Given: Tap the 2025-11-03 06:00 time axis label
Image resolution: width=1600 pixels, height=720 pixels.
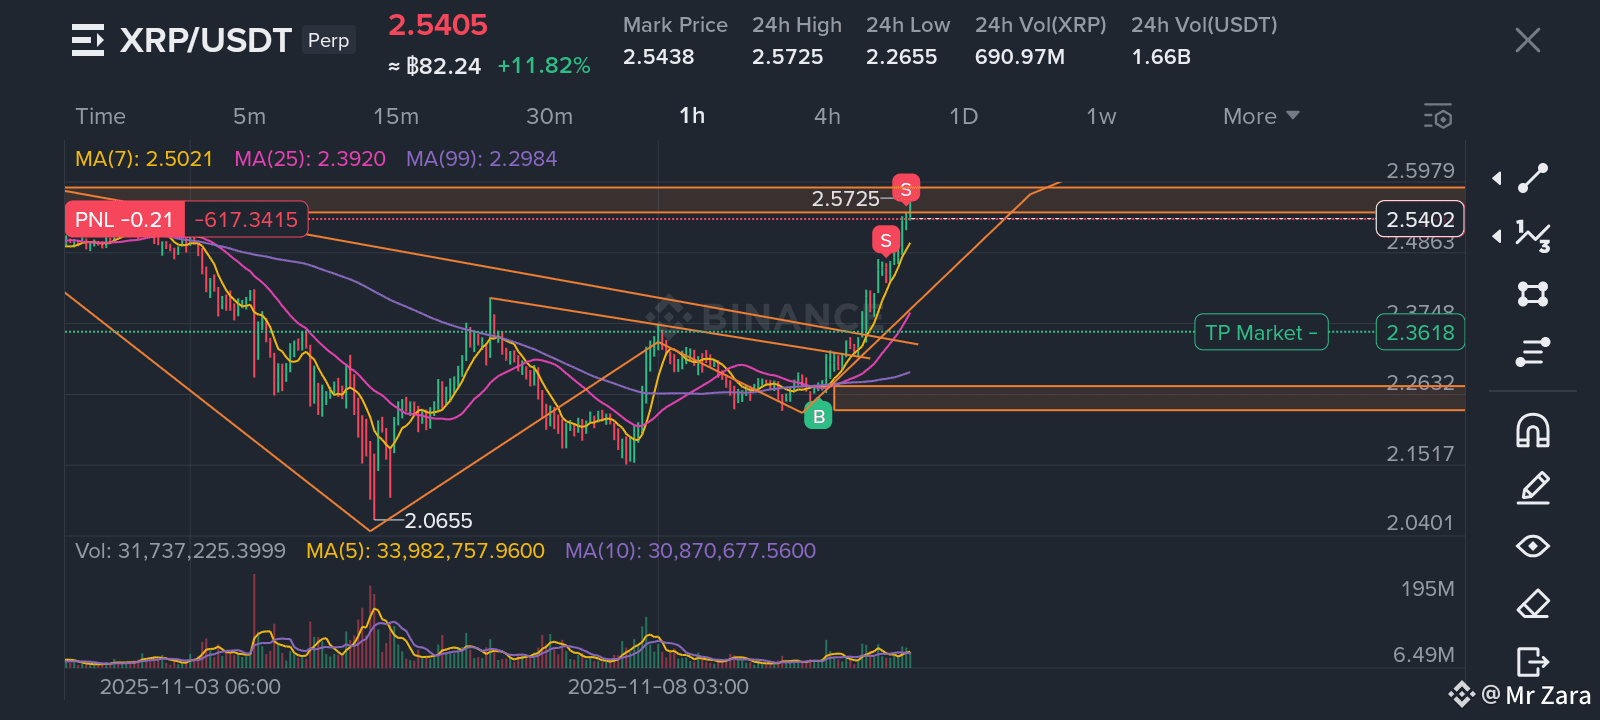Looking at the screenshot, I should (190, 687).
